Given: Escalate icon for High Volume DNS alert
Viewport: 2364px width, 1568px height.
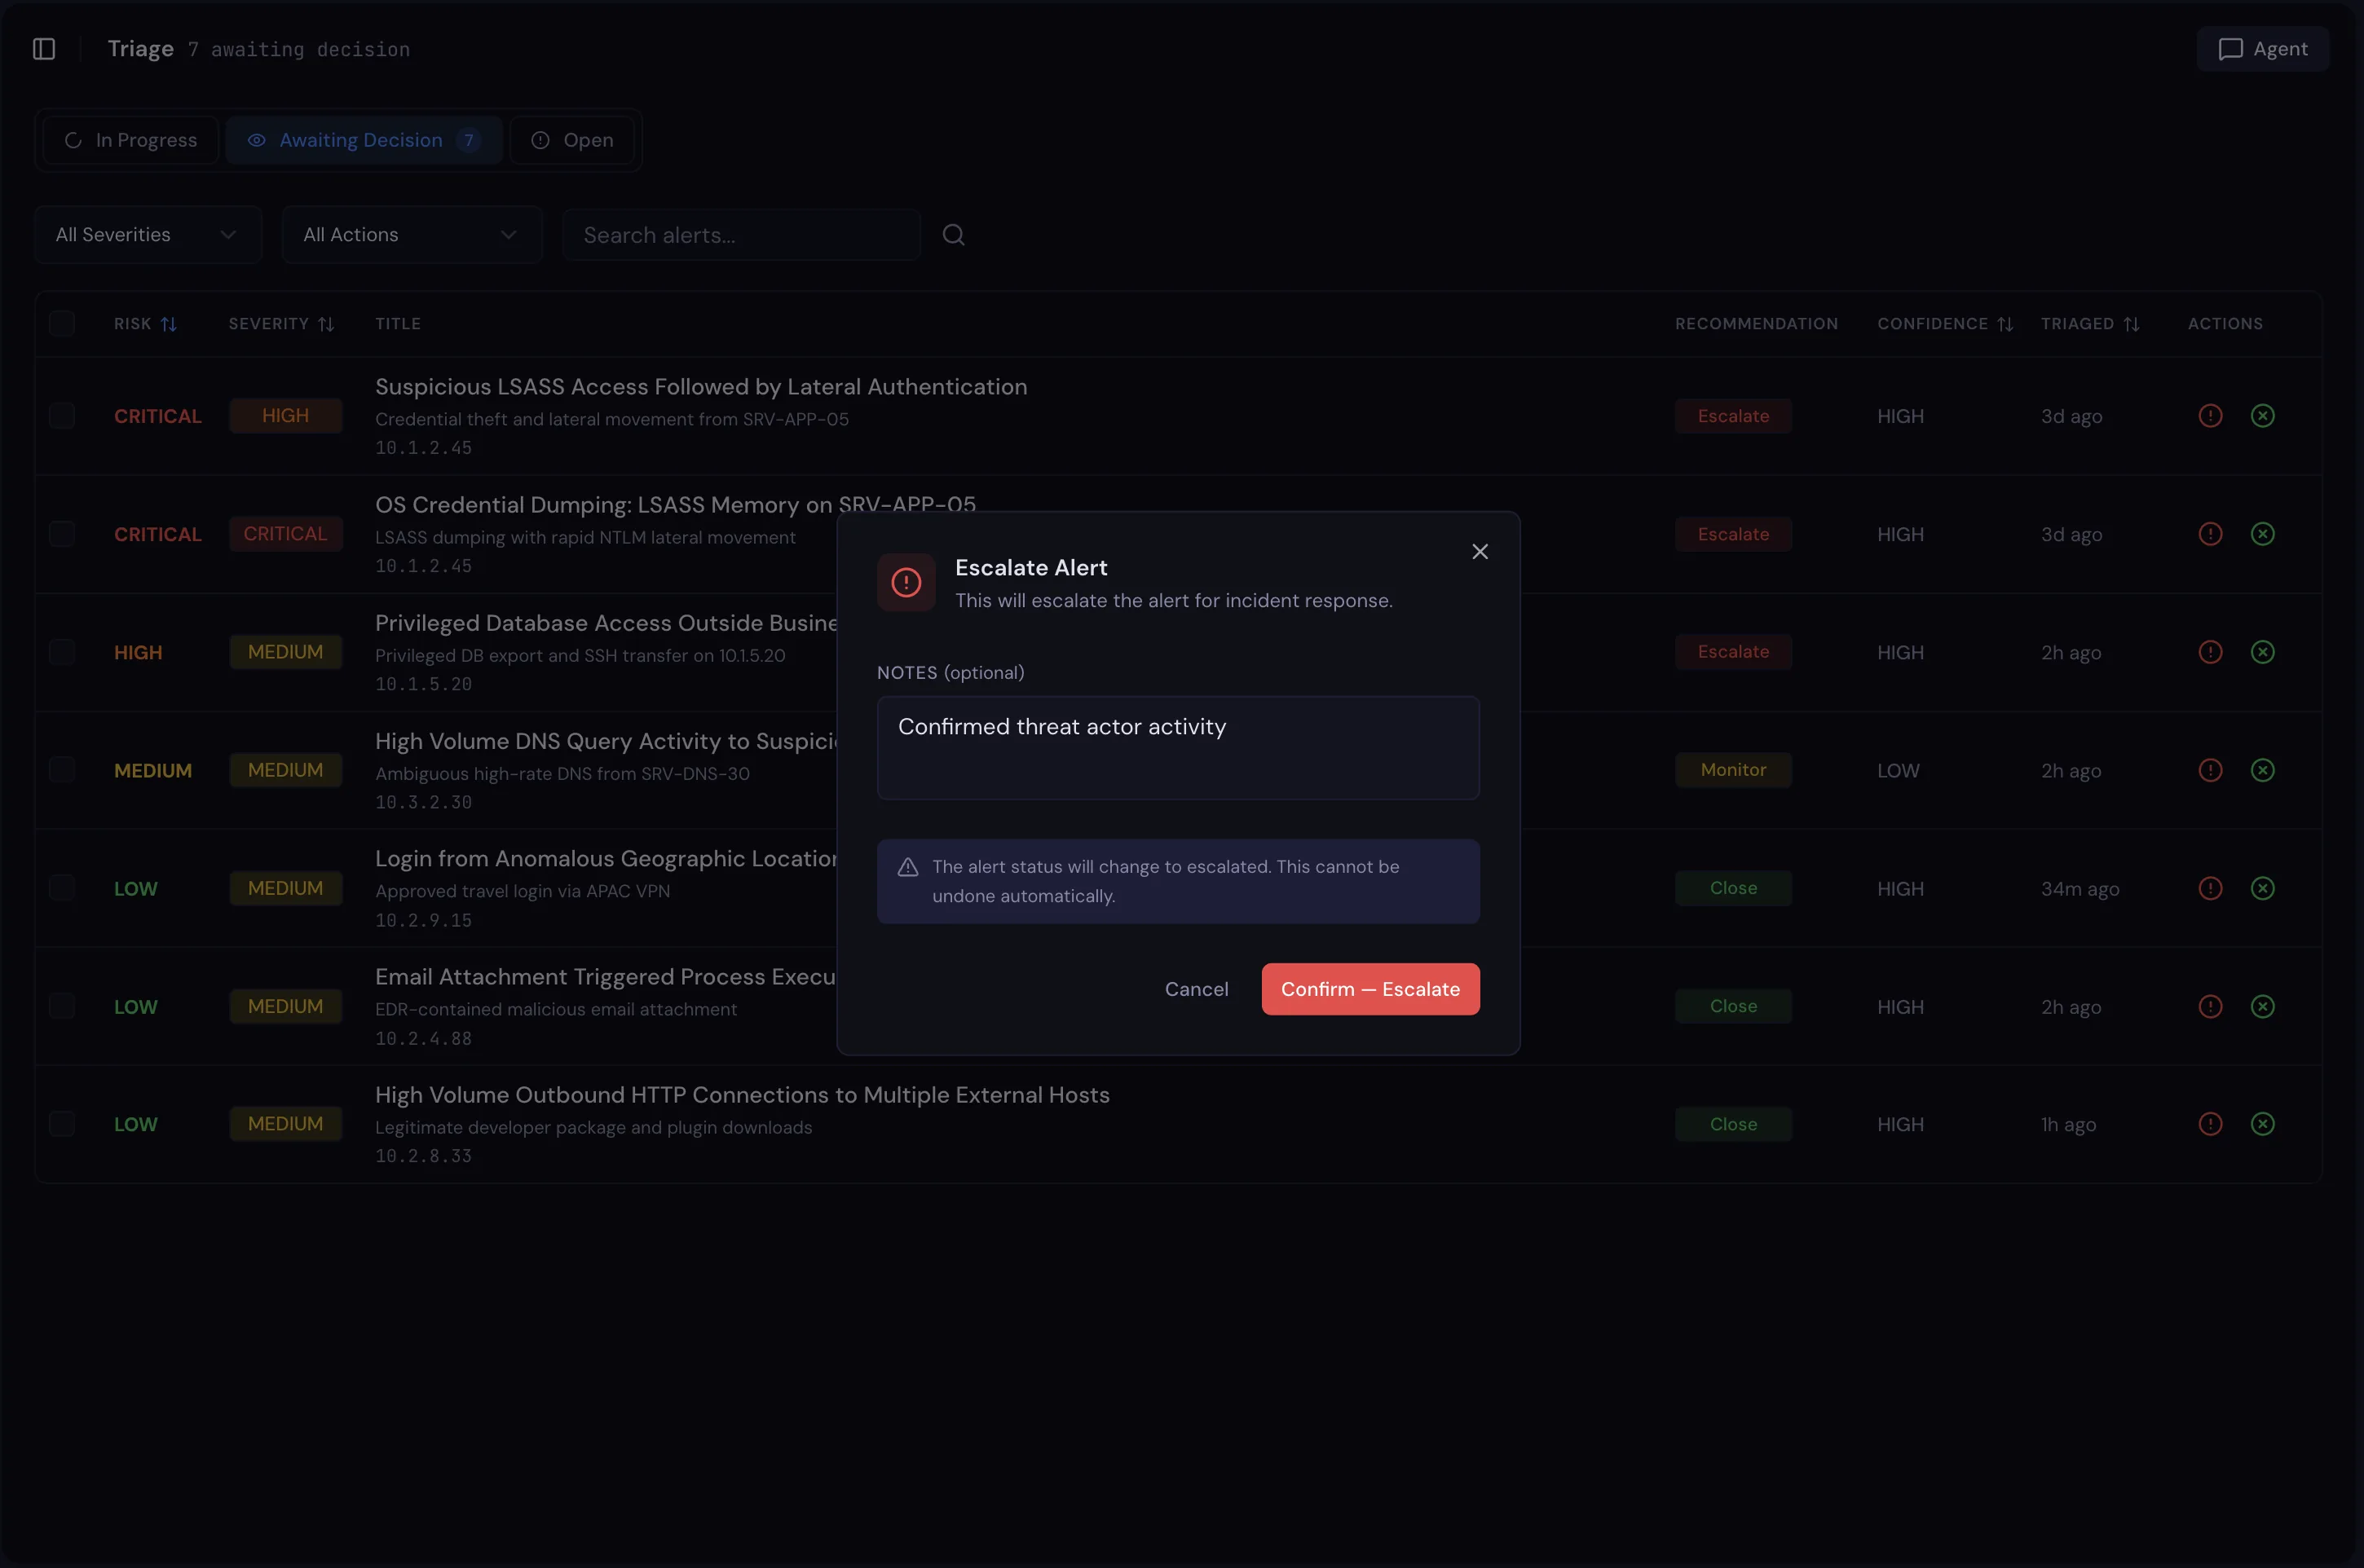Looking at the screenshot, I should pyautogui.click(x=2210, y=770).
